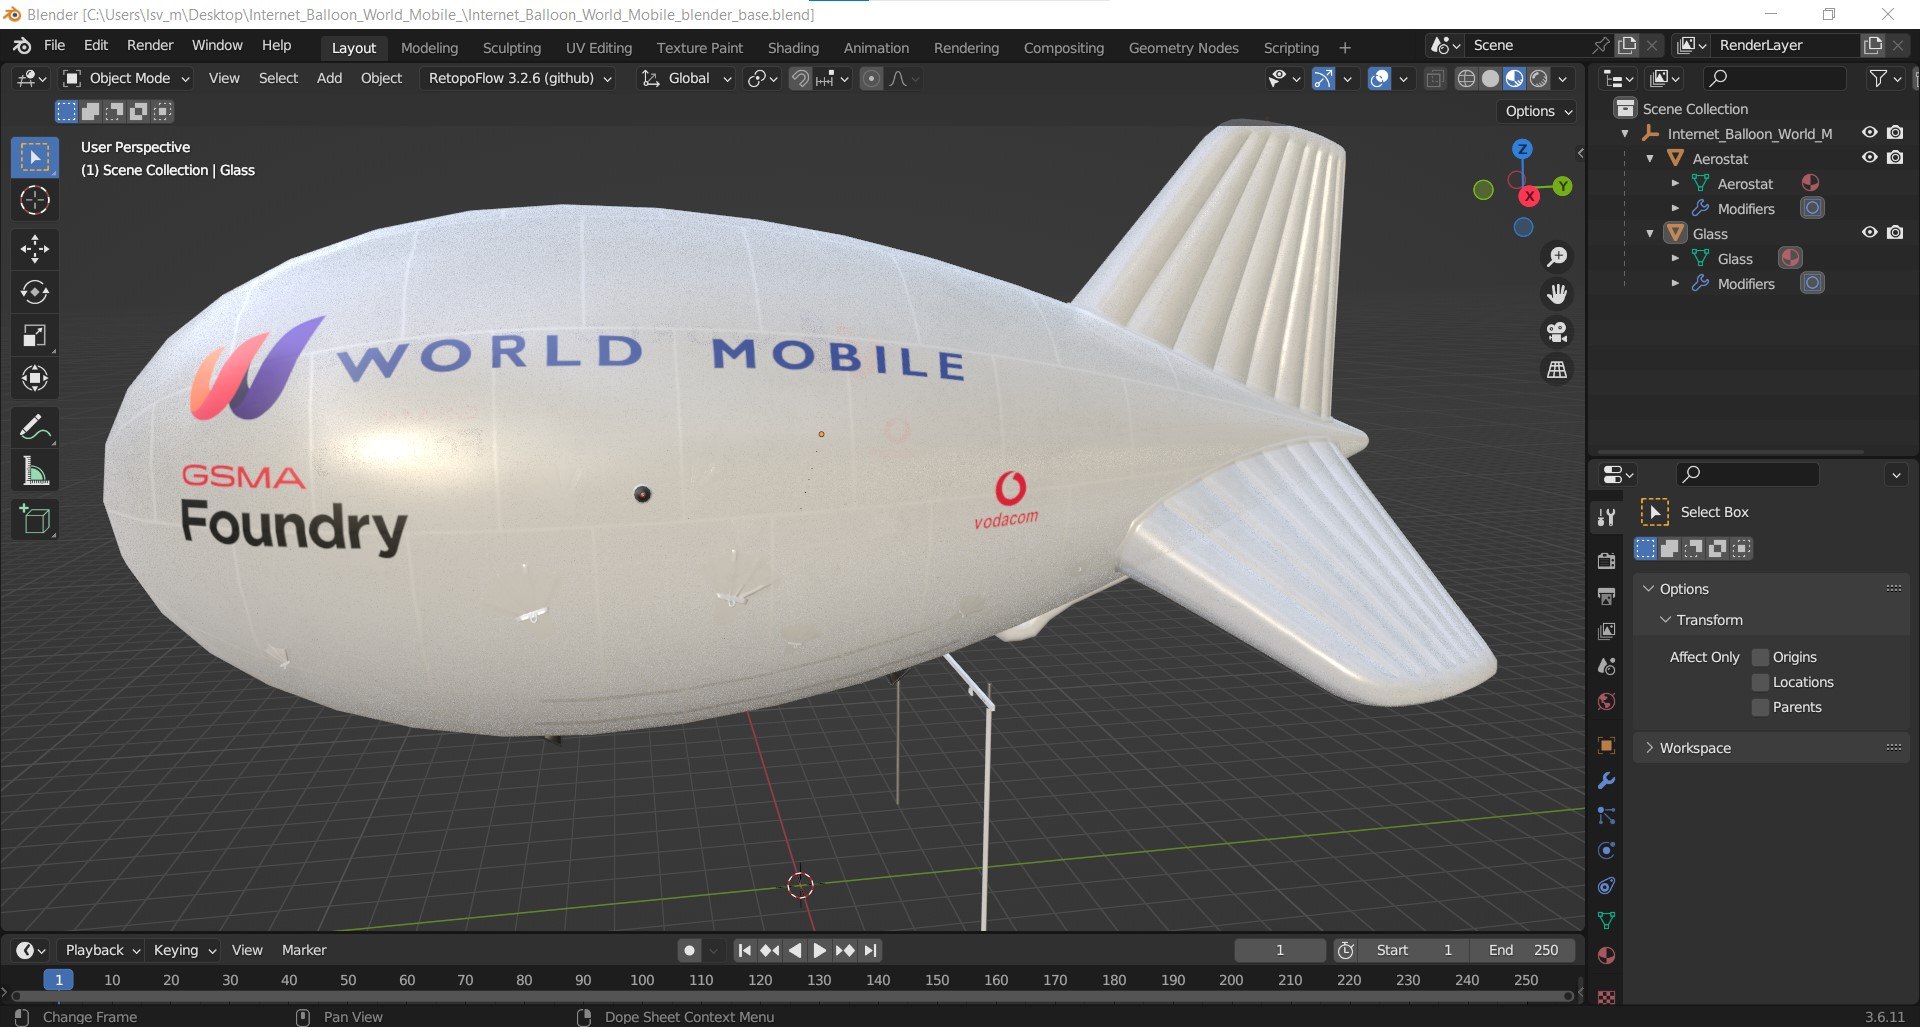This screenshot has height=1027, width=1920.
Task: Disable render for Internet_Balloon_World_M collection camera icon
Action: click(x=1895, y=132)
